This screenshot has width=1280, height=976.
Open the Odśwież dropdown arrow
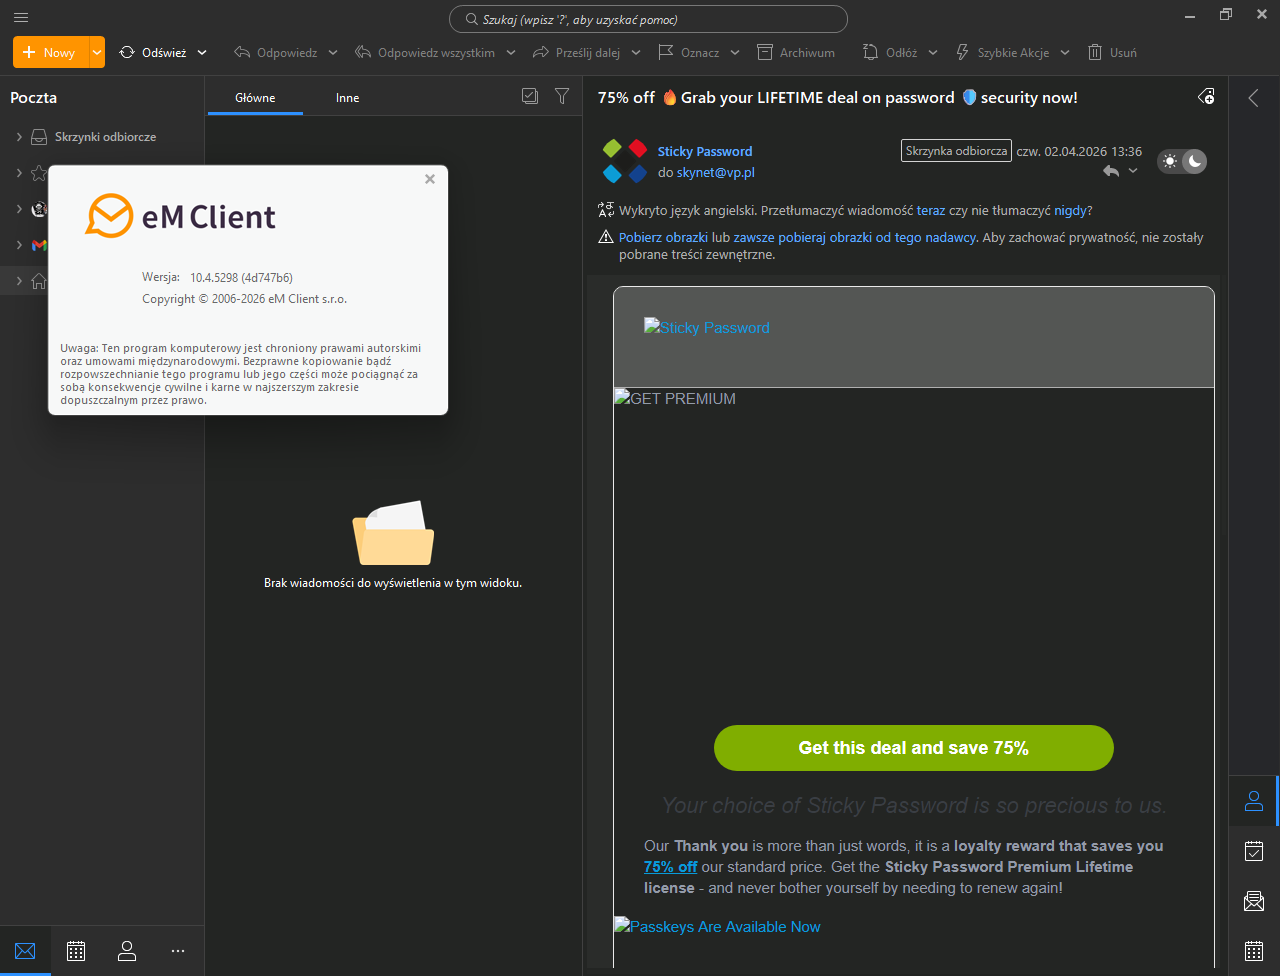(x=202, y=52)
